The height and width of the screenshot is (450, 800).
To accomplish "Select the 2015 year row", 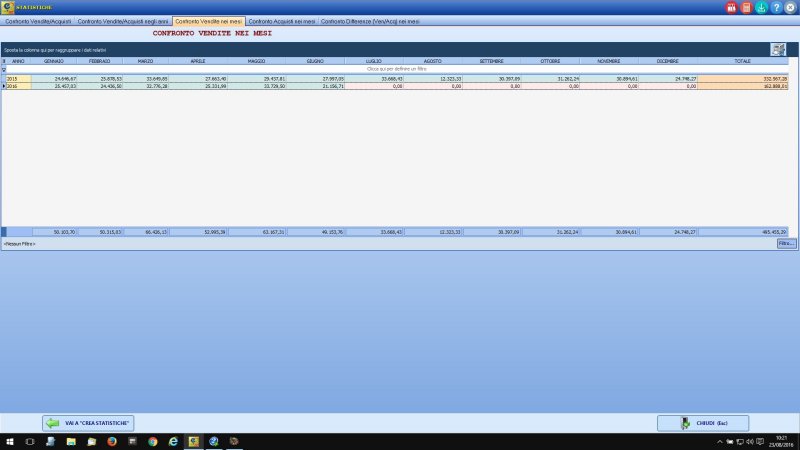I will point(18,78).
